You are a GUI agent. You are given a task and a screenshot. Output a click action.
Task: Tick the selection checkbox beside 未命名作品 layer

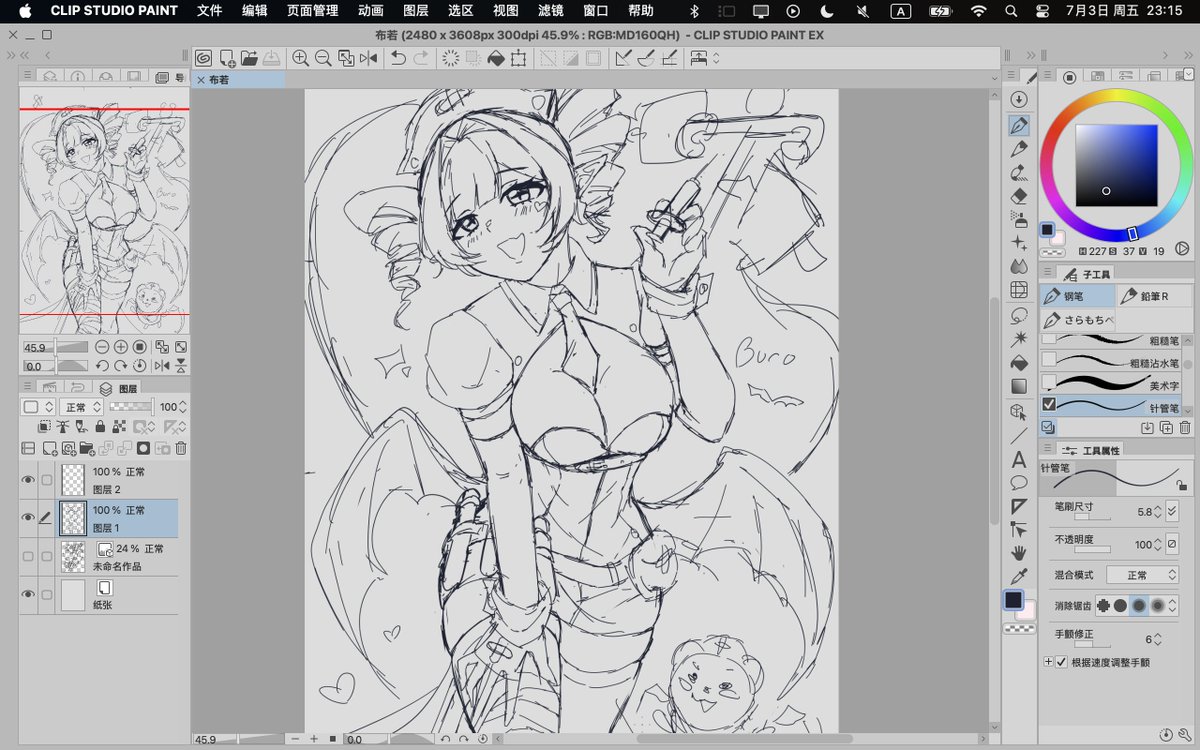click(x=46, y=557)
